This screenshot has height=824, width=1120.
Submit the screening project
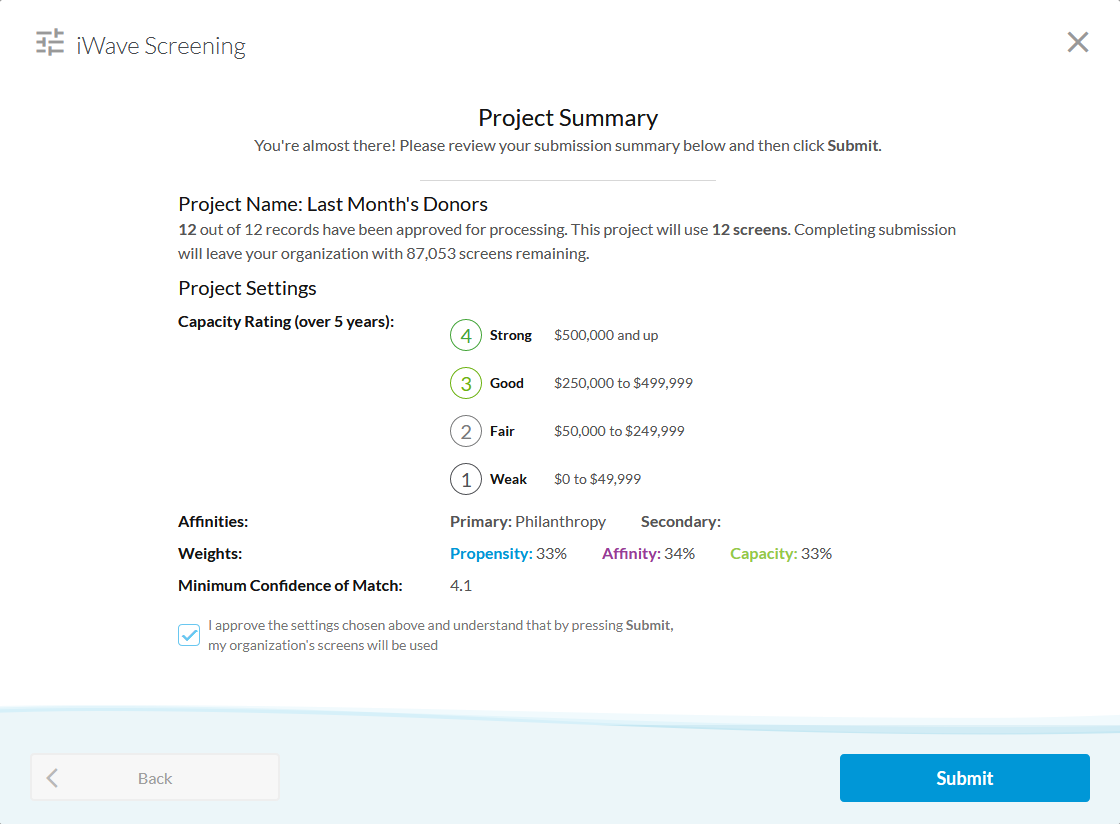[x=963, y=778]
